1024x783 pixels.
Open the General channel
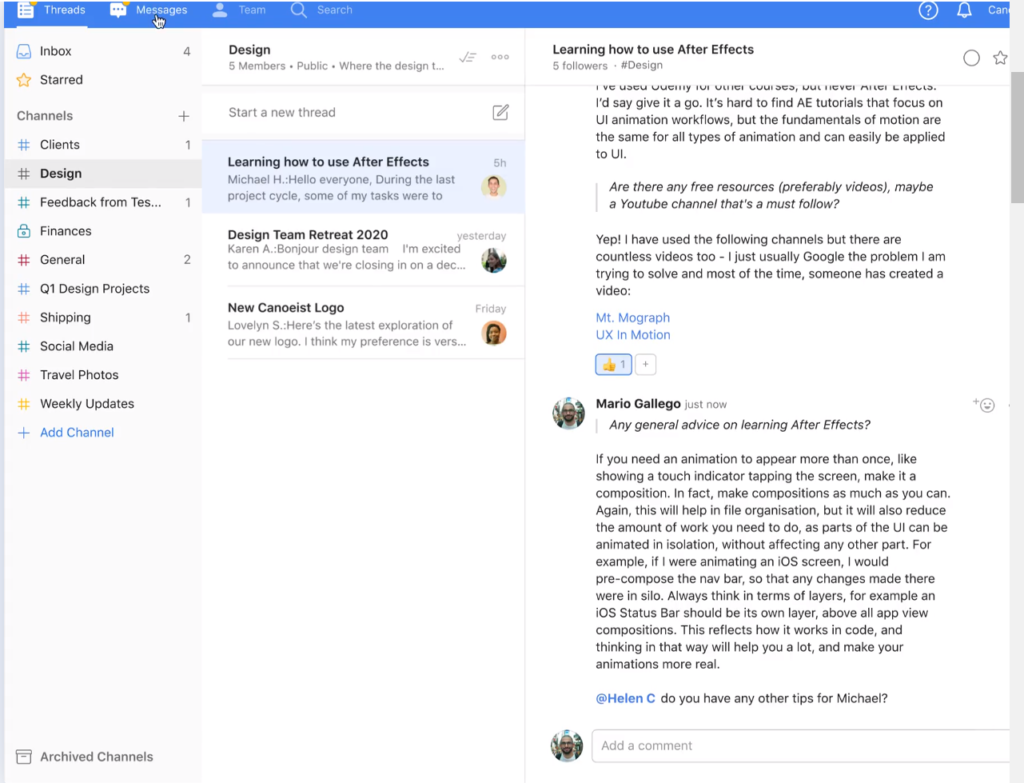click(x=103, y=260)
